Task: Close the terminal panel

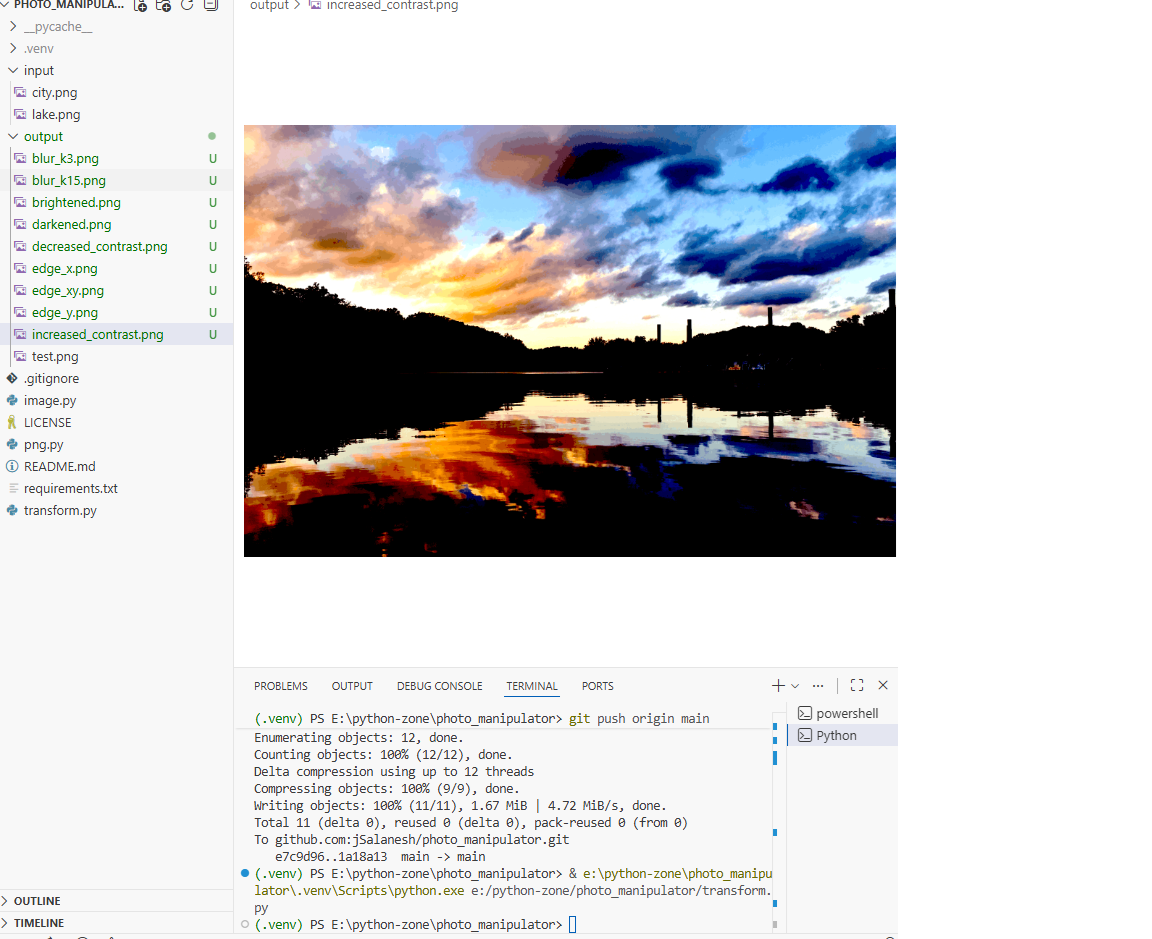Action: click(x=883, y=686)
